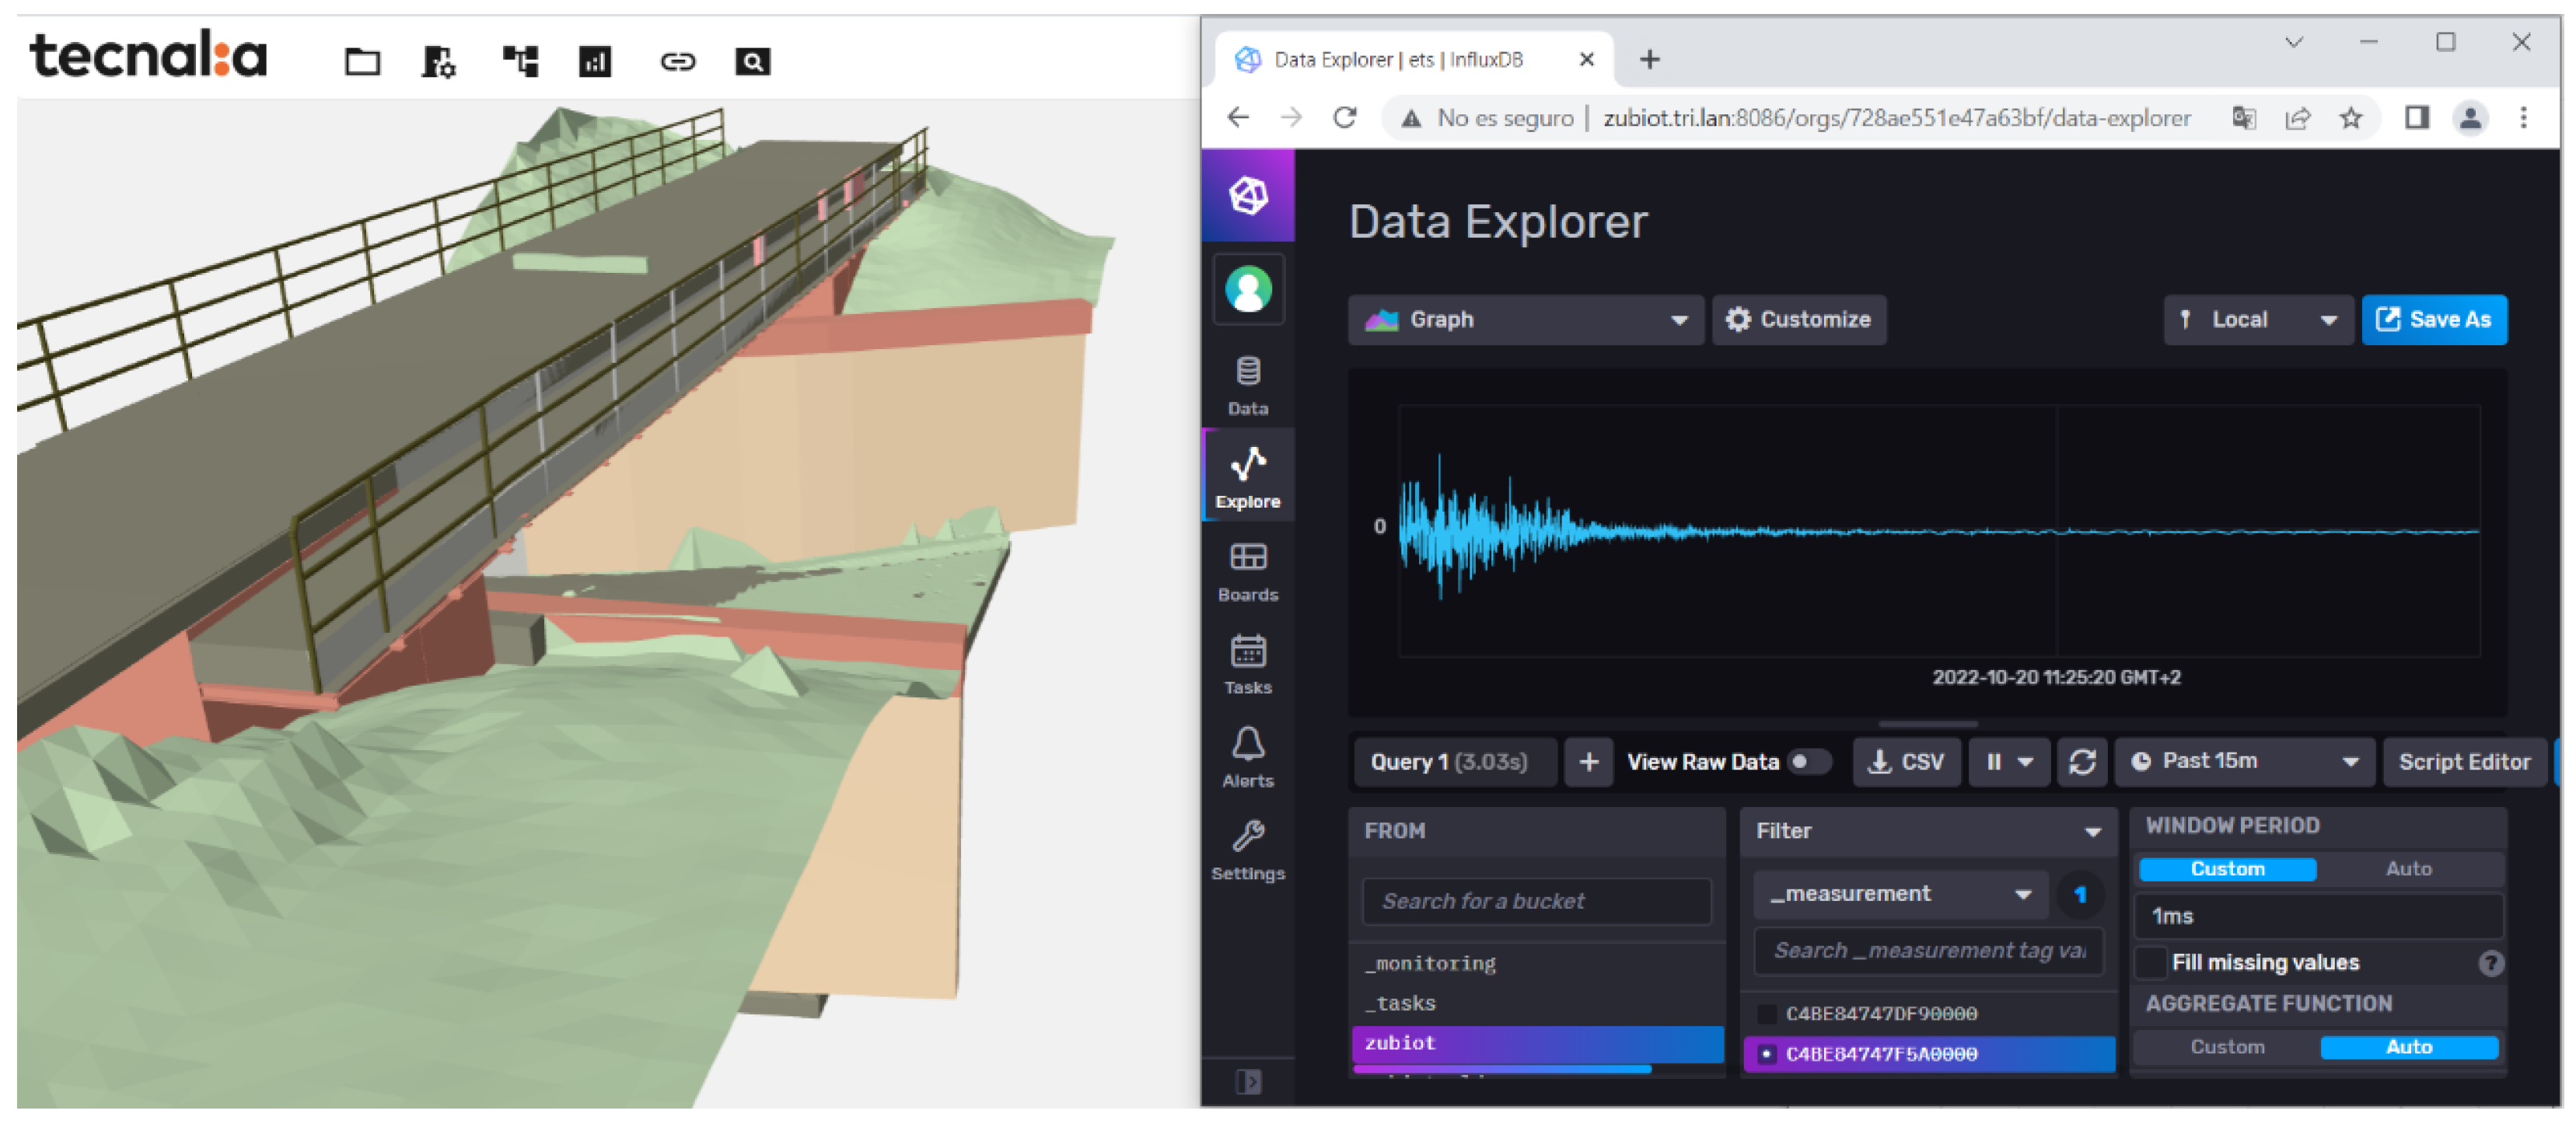
Task: Click the Search for a bucket field
Action: (1536, 901)
